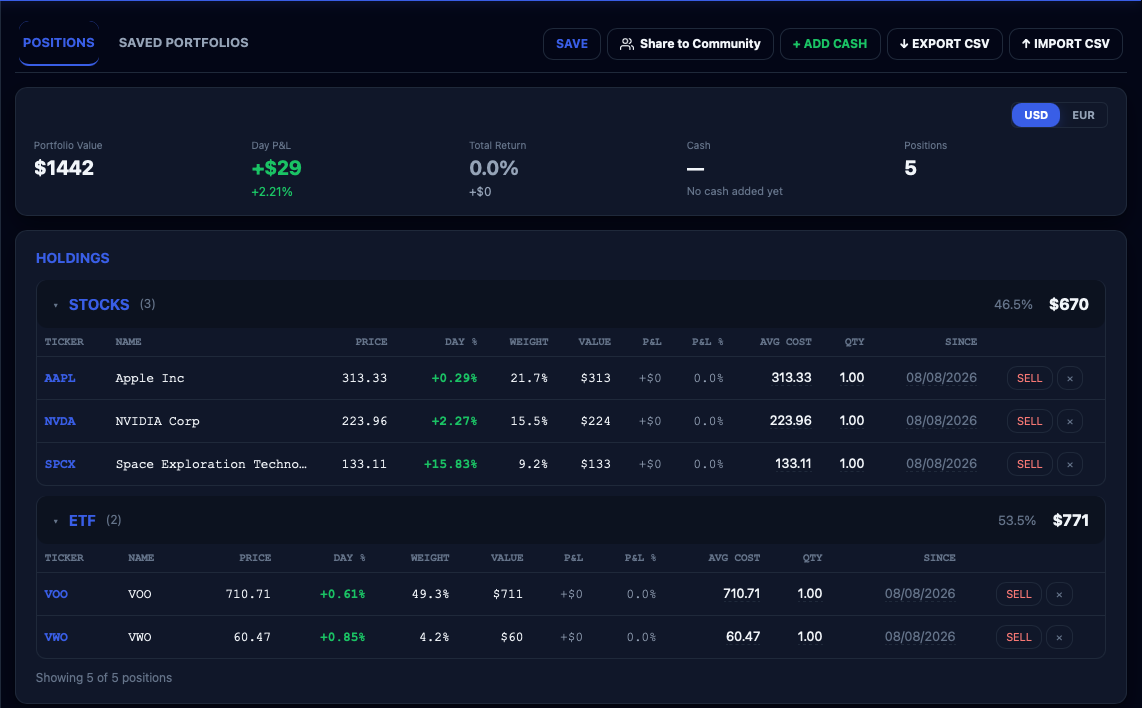This screenshot has width=1142, height=708.
Task: Edit VWO average cost 60.47
Action: pos(743,637)
